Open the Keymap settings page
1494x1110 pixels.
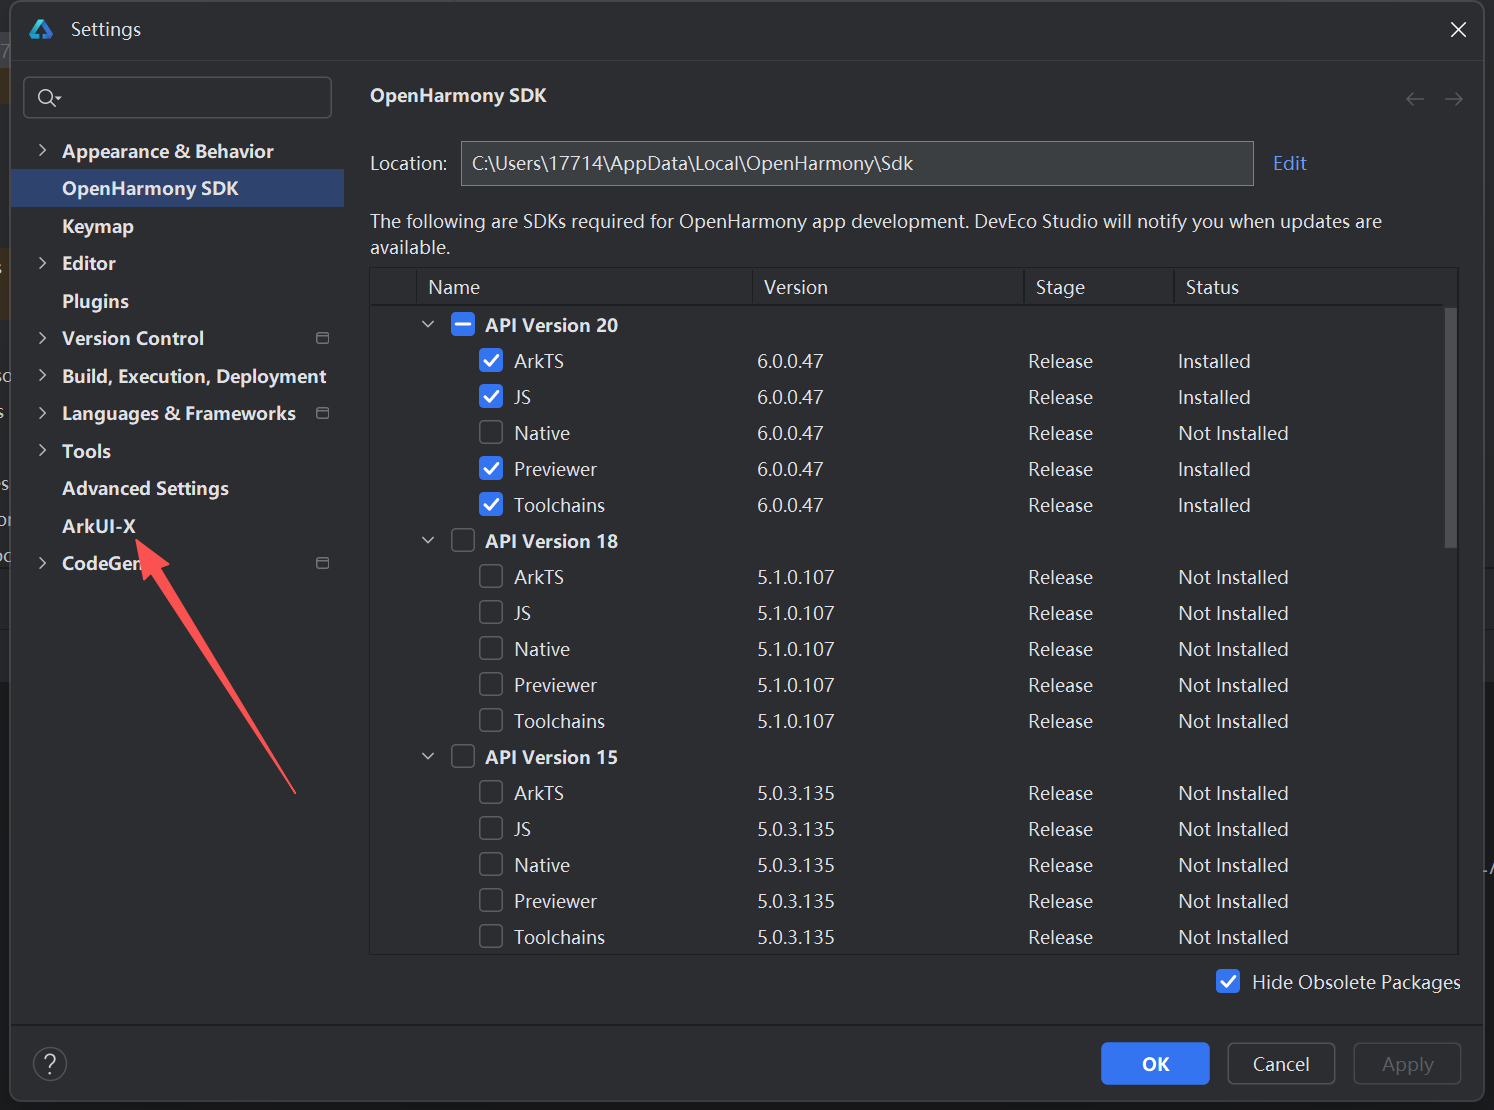coord(98,226)
